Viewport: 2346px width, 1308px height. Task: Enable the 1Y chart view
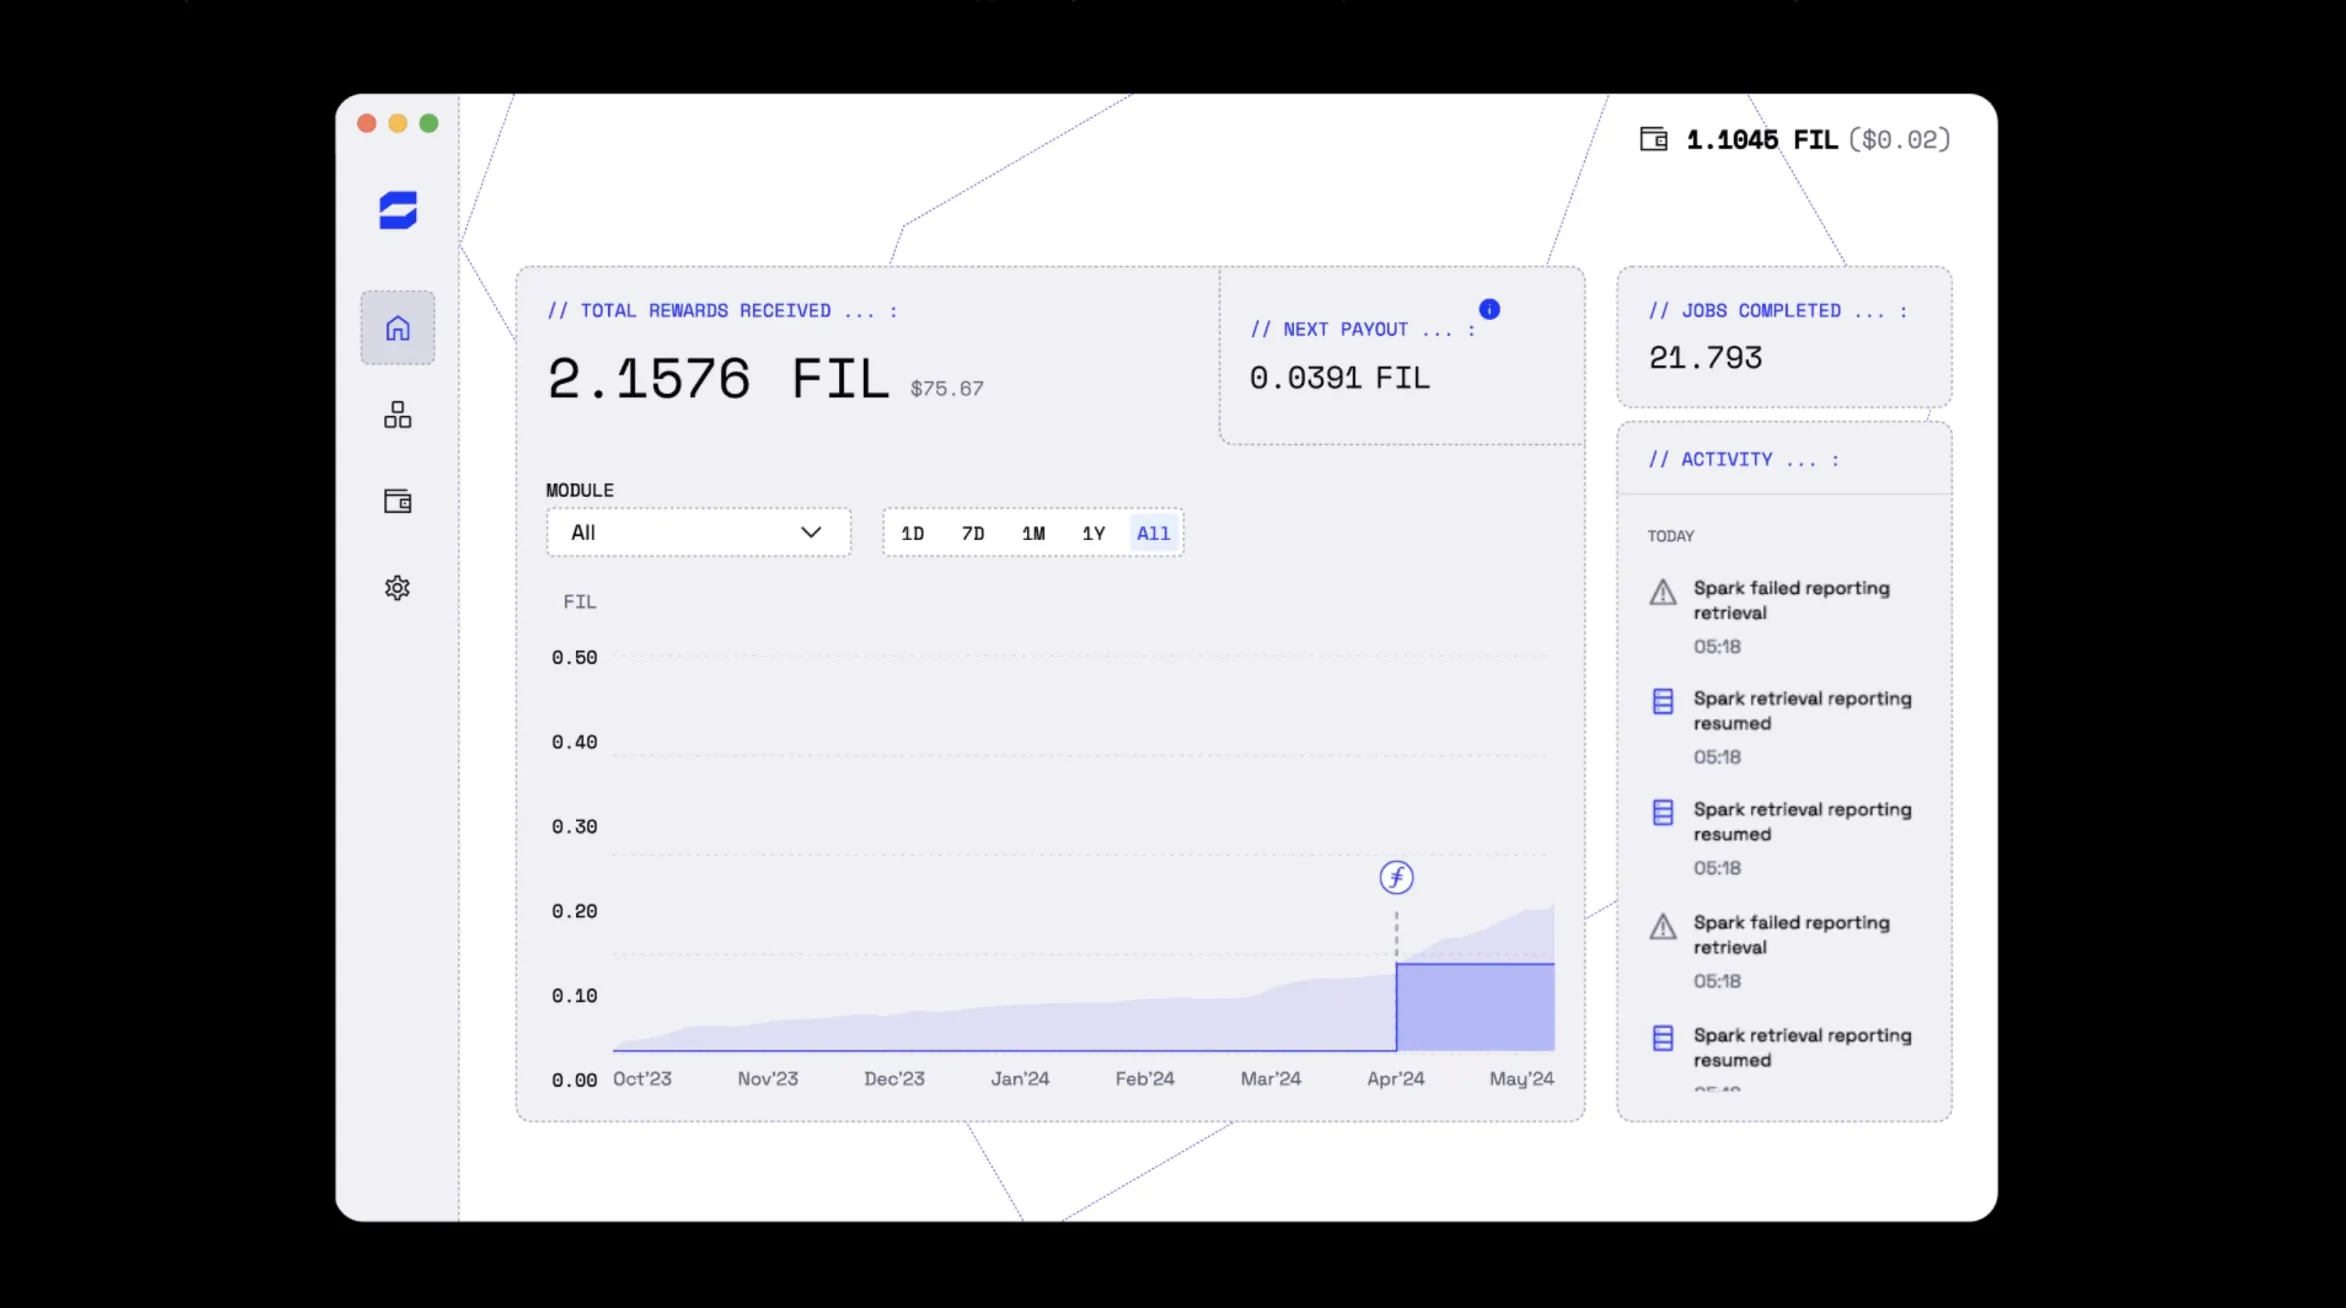click(1093, 532)
